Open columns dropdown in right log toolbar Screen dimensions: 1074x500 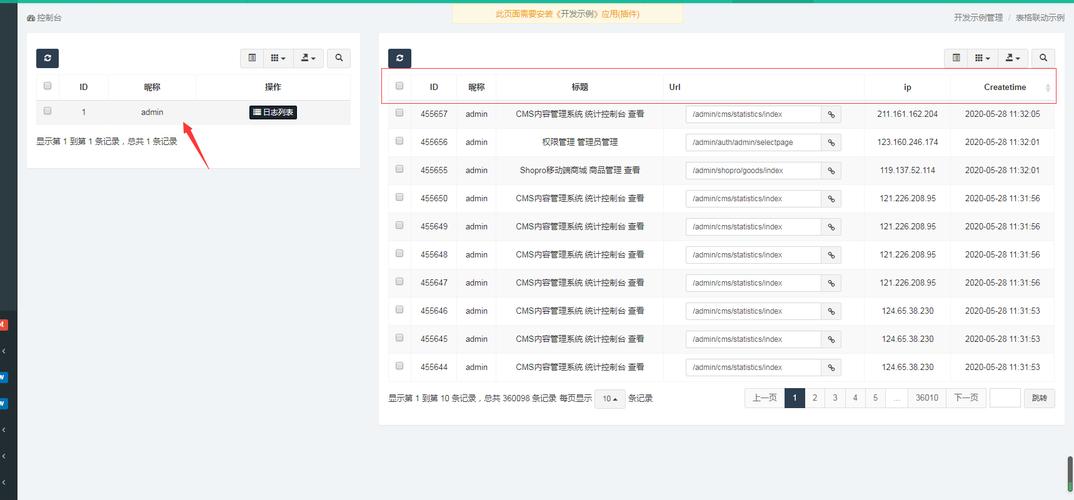tap(983, 59)
